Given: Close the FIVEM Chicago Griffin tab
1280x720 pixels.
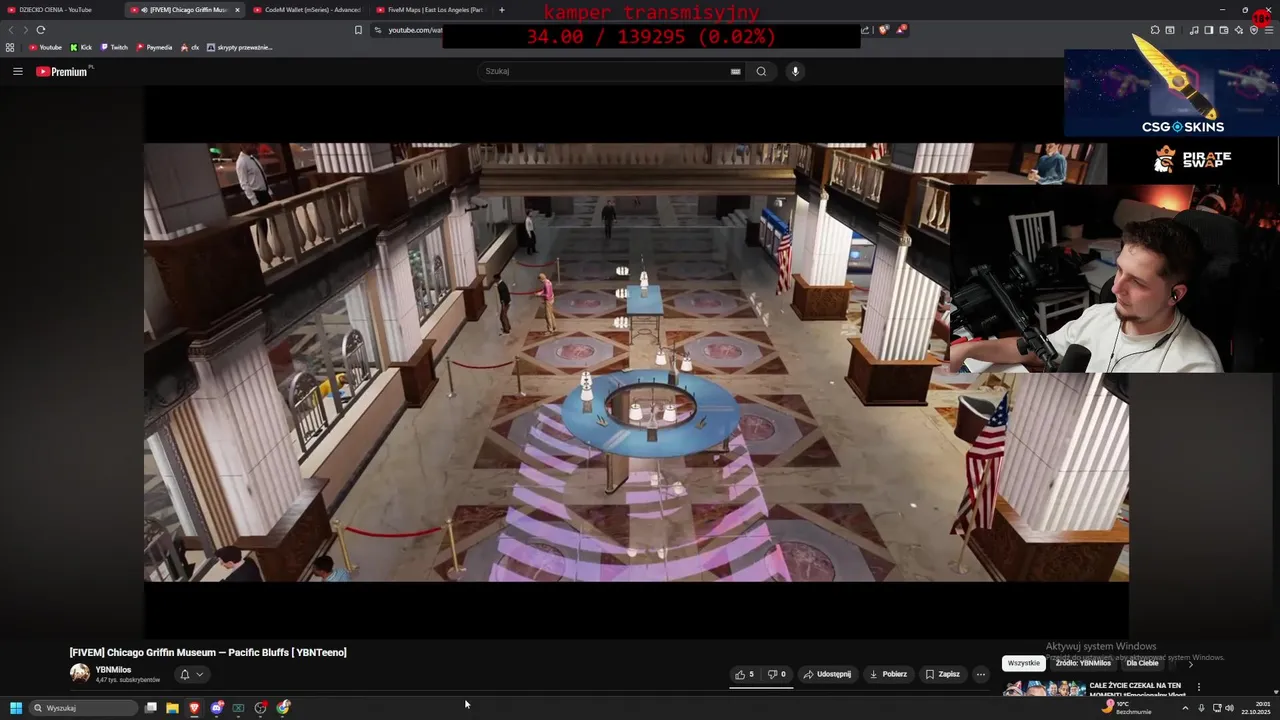Looking at the screenshot, I should [237, 10].
